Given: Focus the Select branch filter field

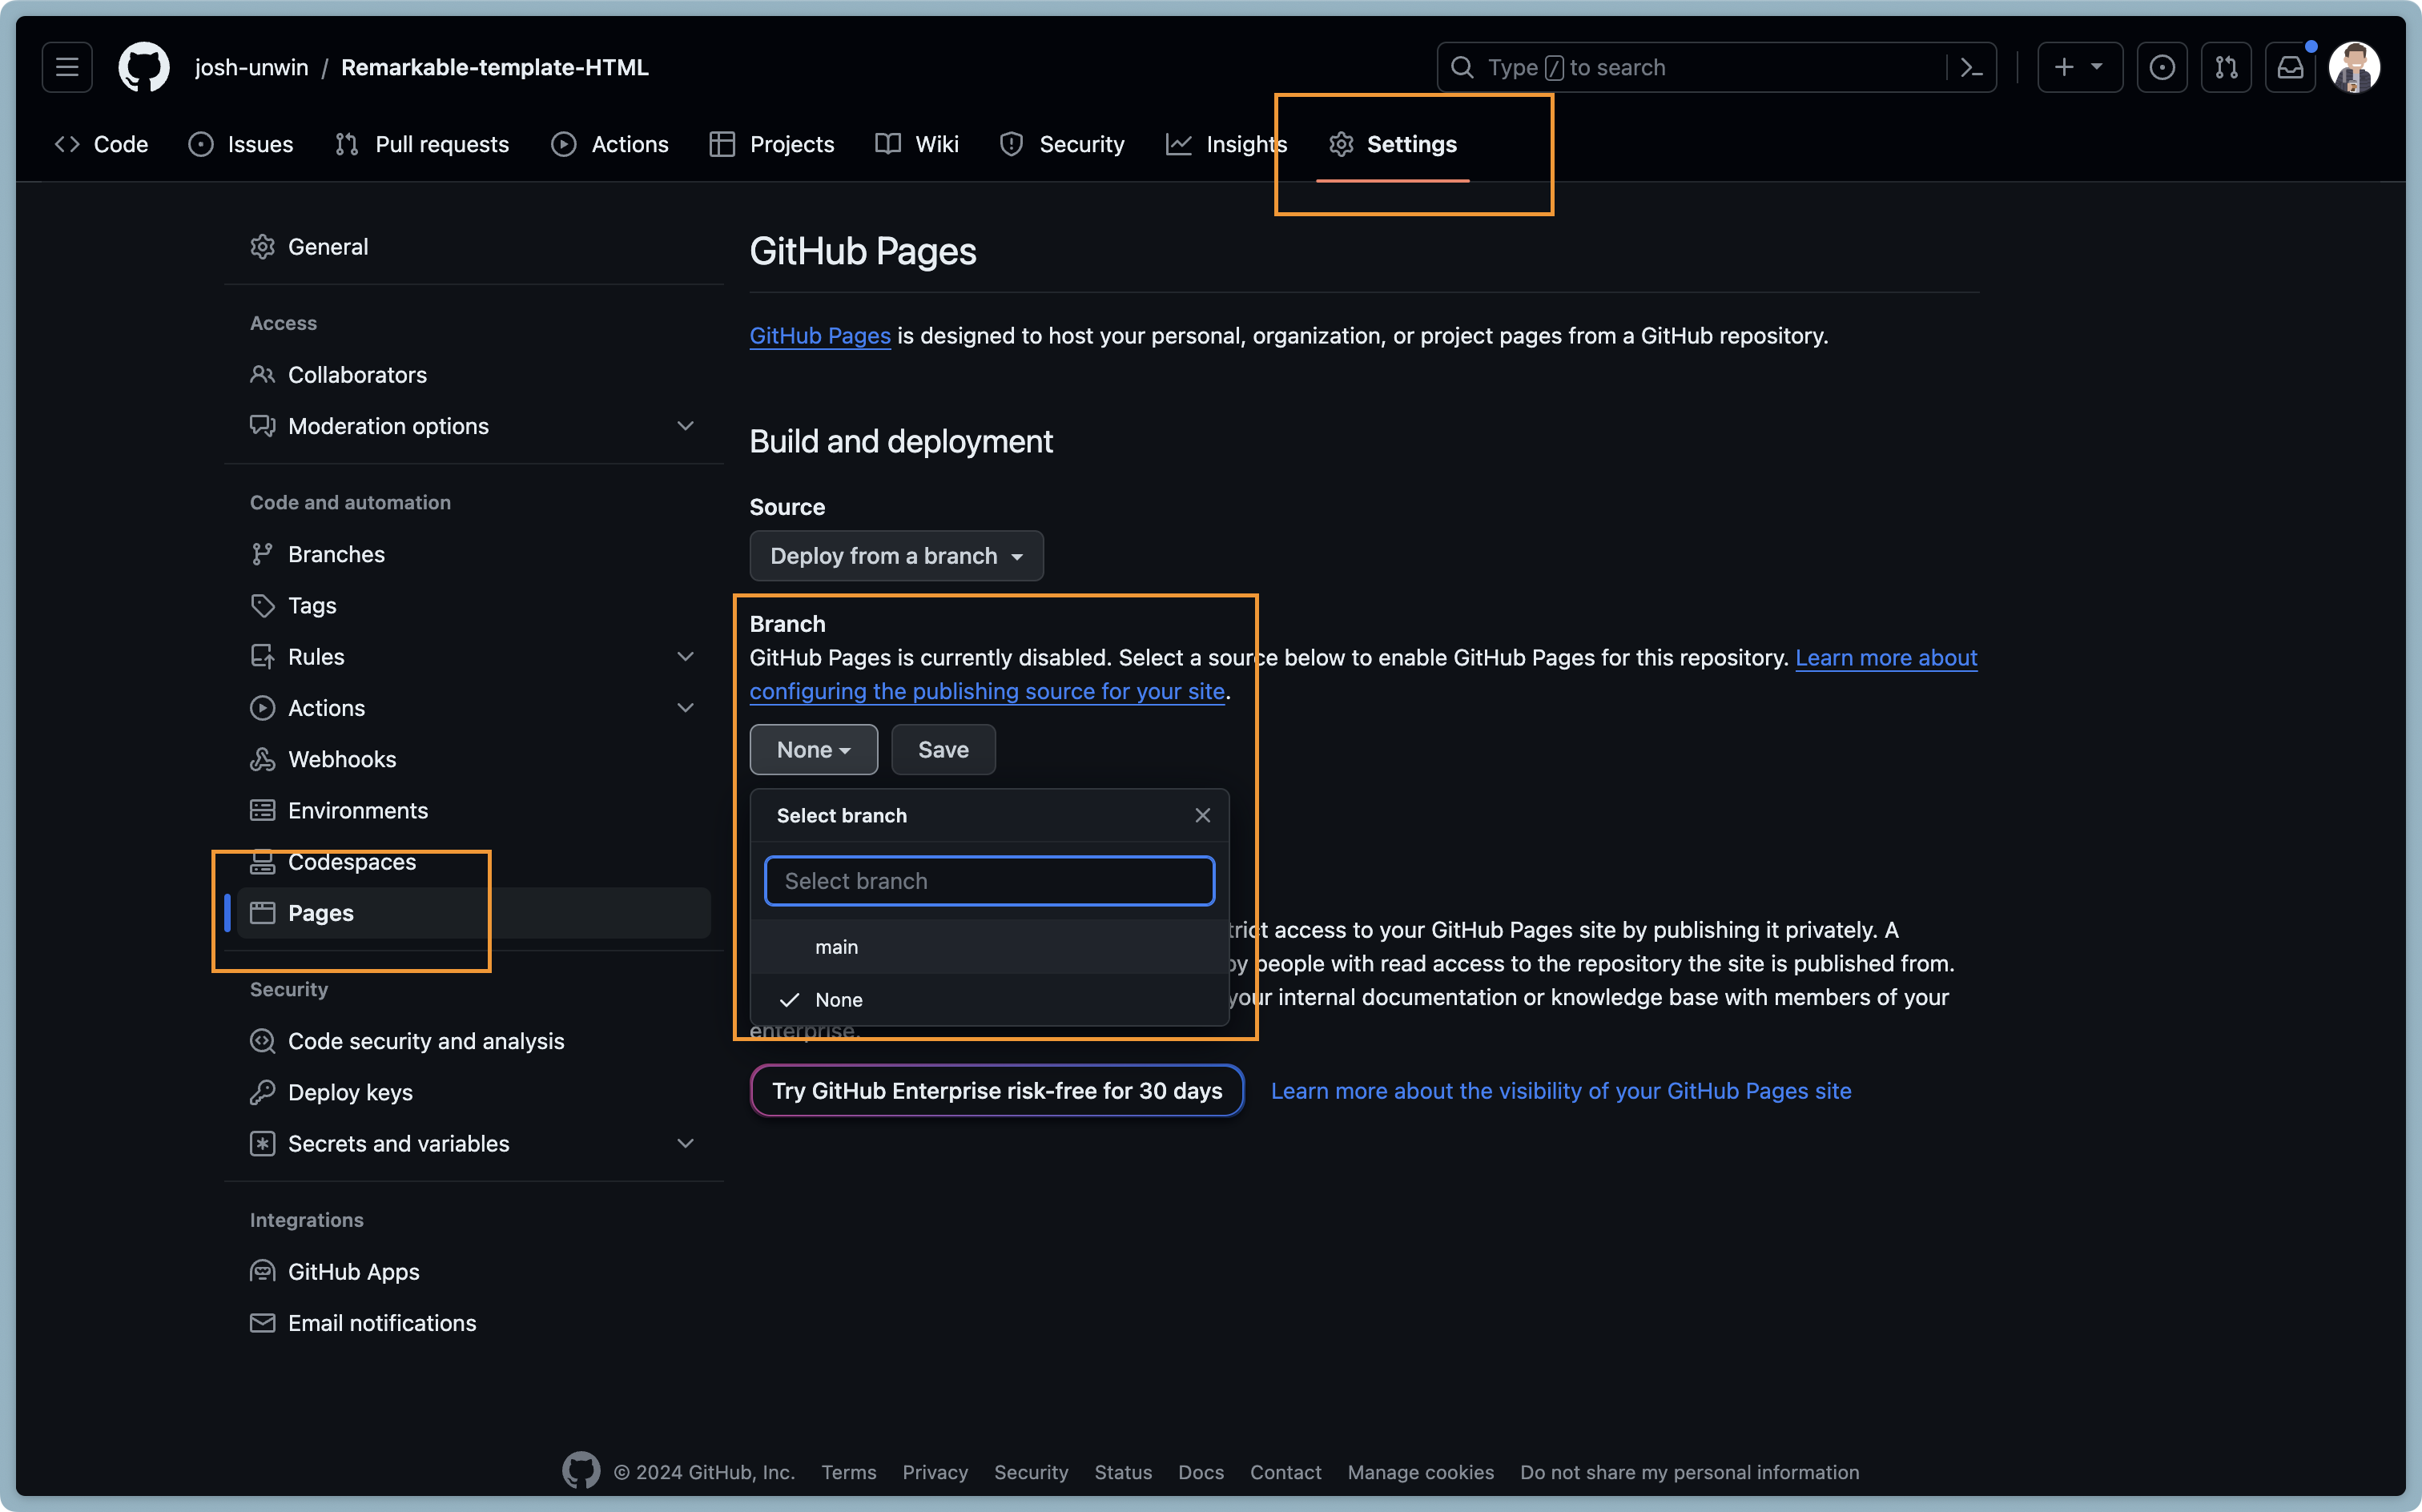Looking at the screenshot, I should 989,881.
